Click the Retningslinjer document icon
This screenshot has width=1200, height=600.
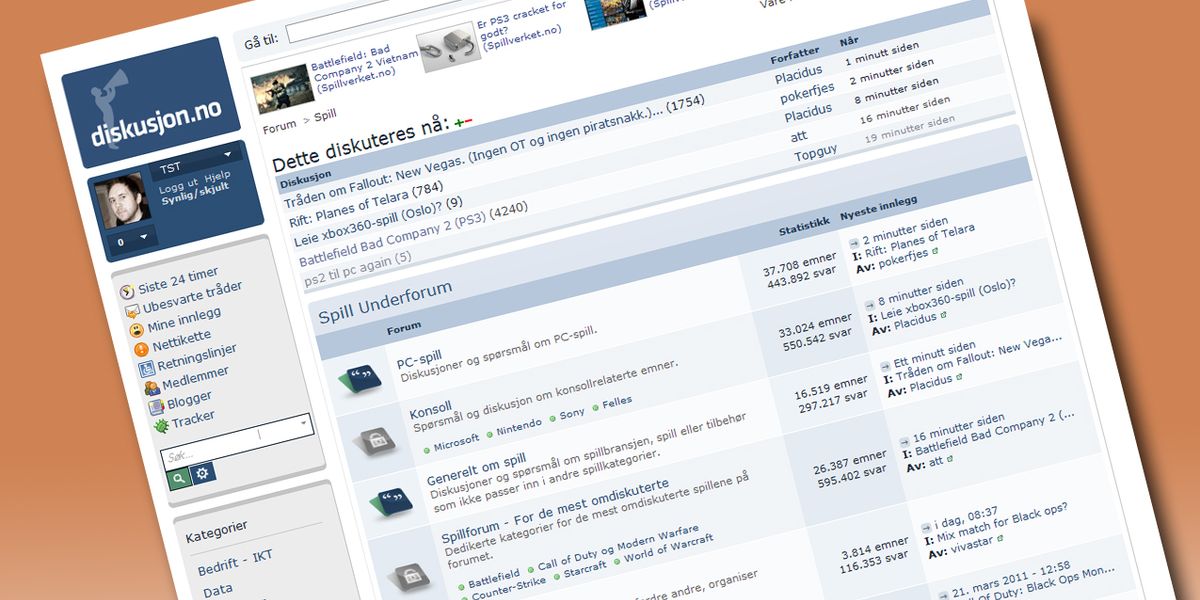[x=146, y=370]
